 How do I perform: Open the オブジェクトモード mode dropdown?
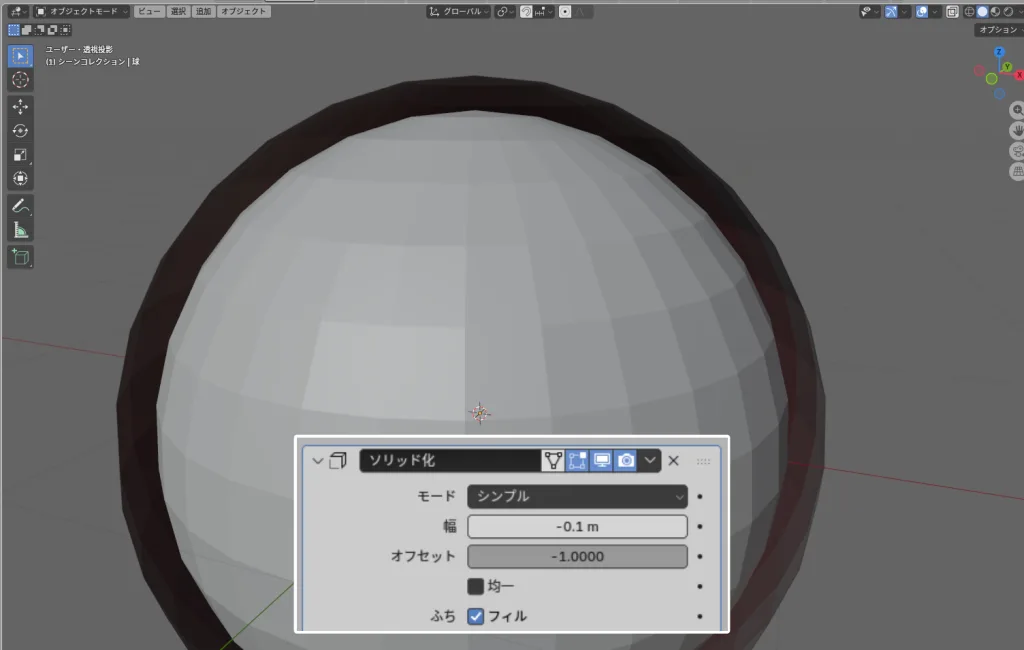(x=81, y=12)
